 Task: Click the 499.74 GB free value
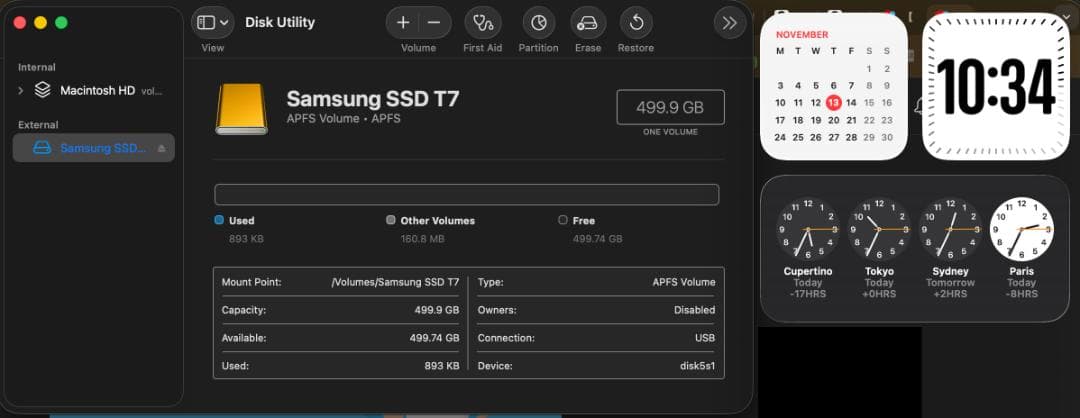pyautogui.click(x=597, y=239)
